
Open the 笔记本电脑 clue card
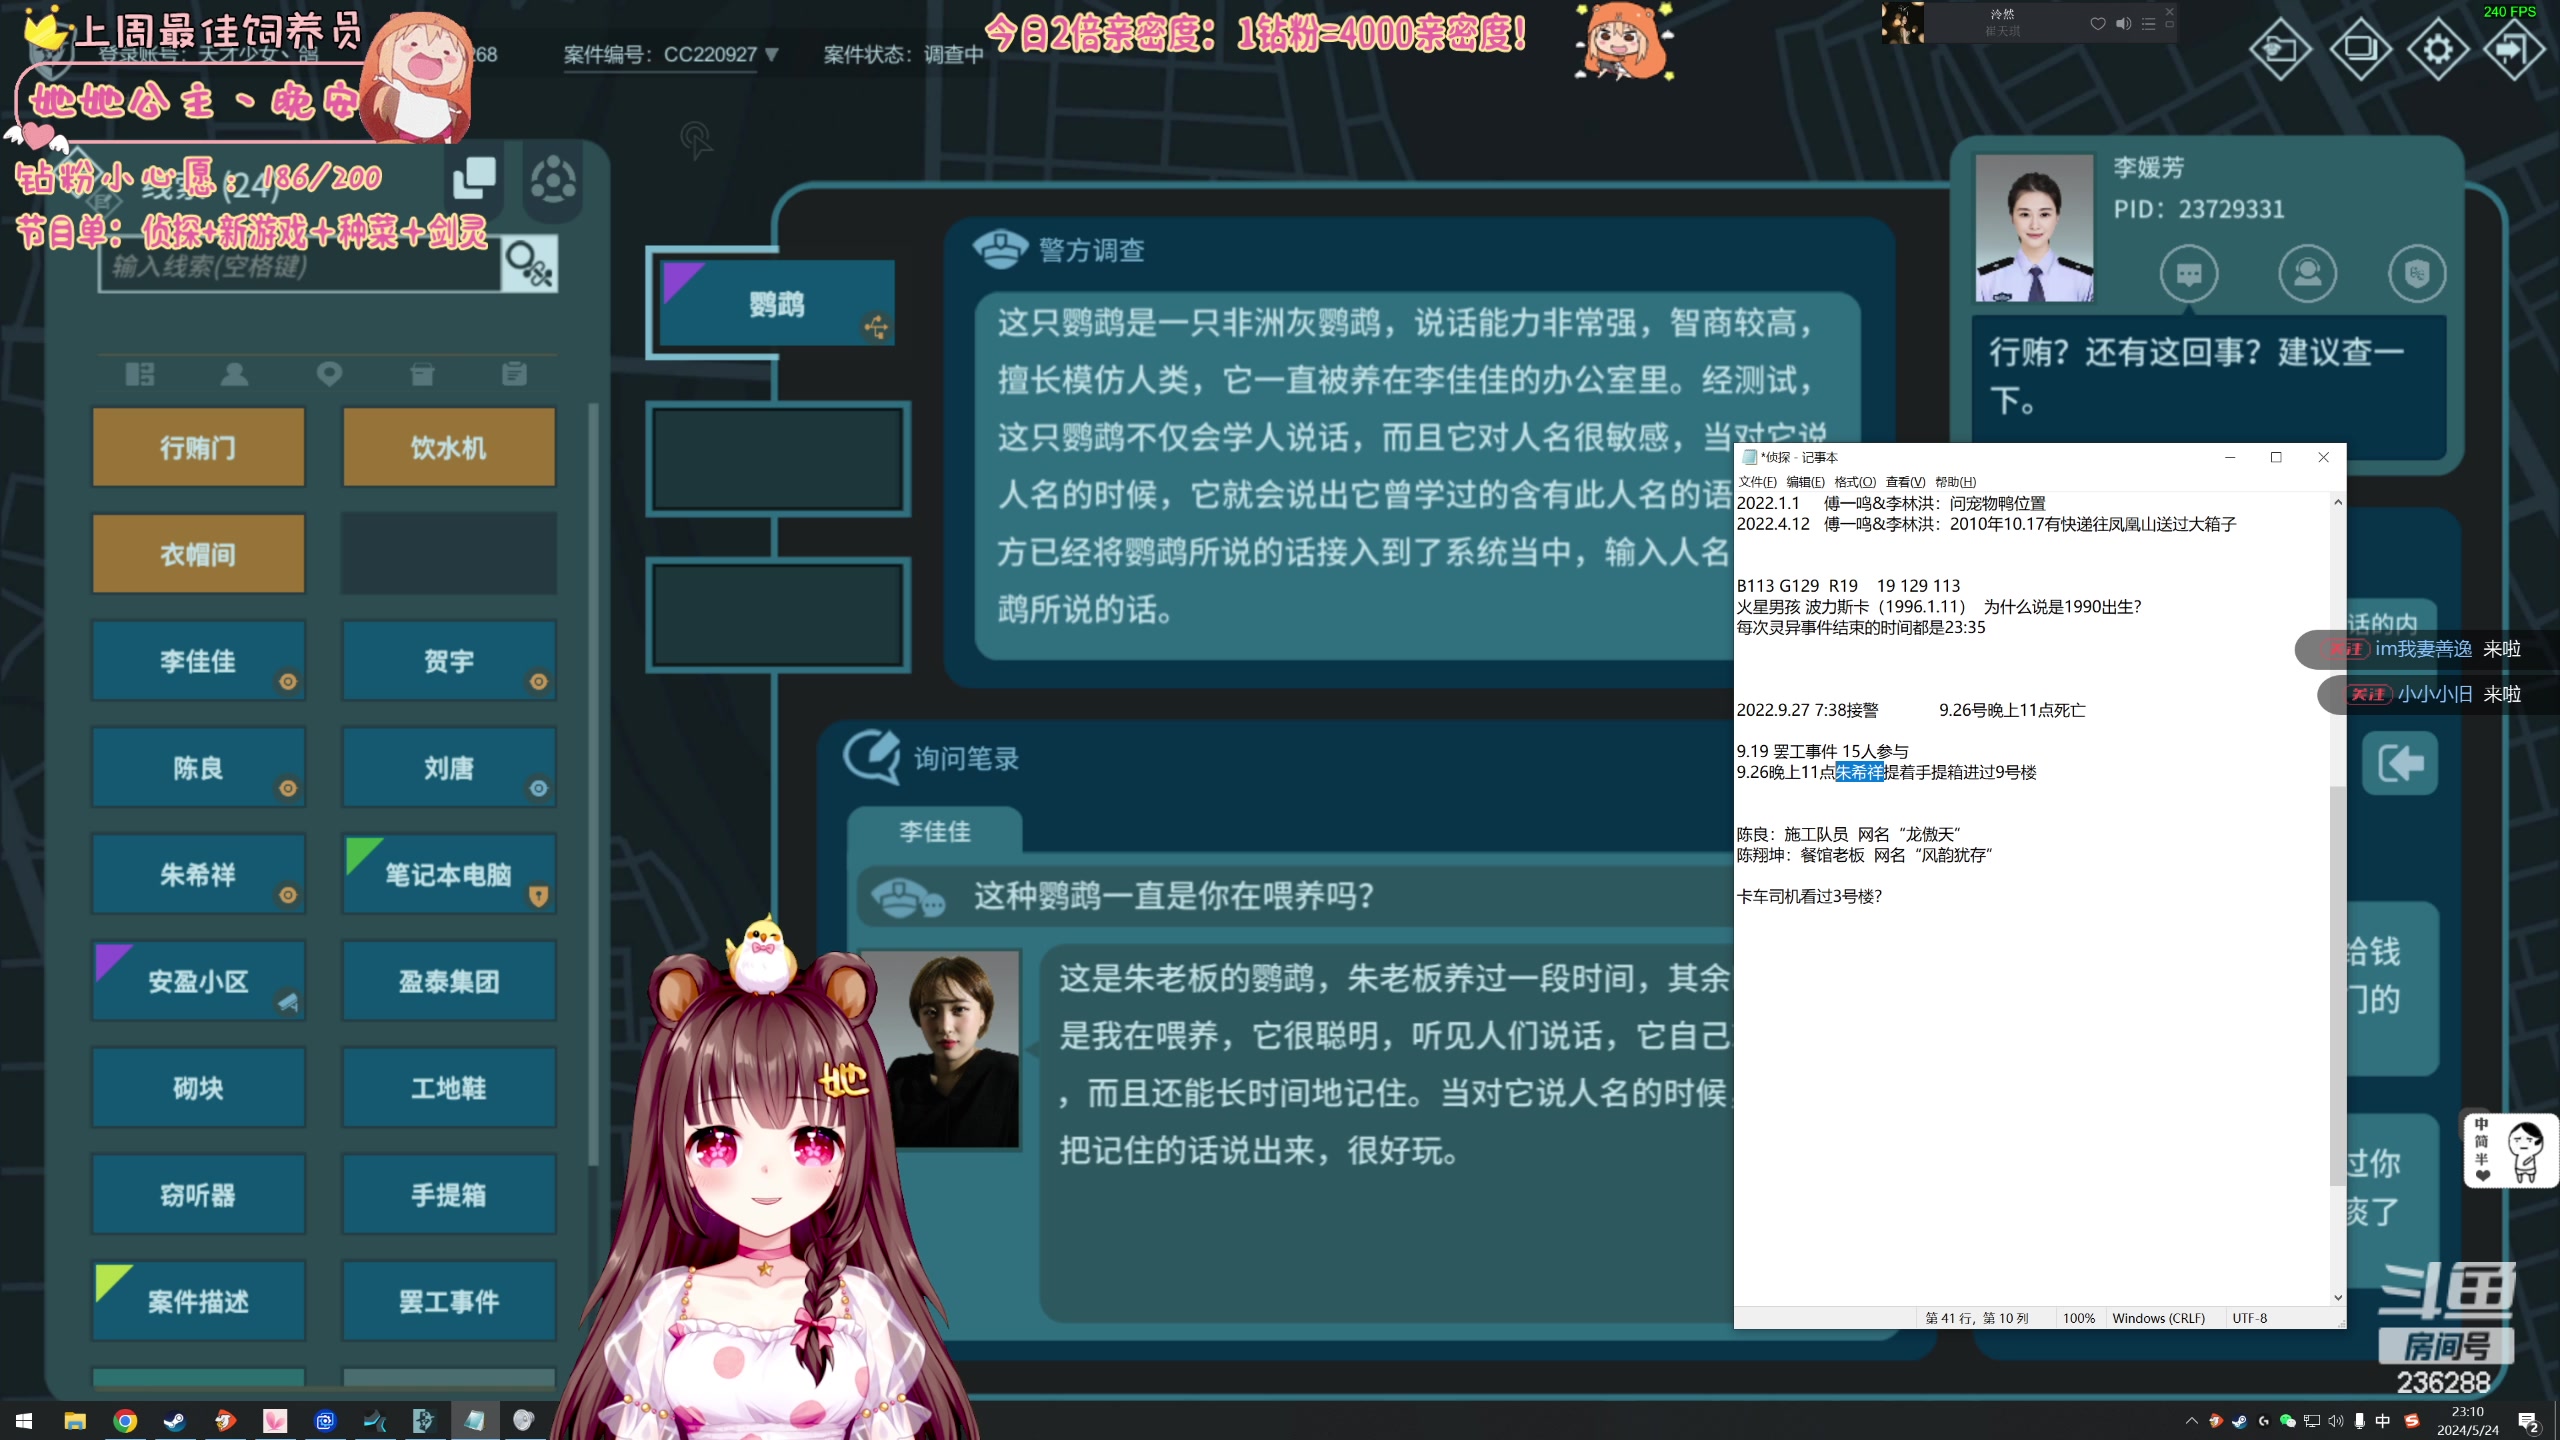pyautogui.click(x=449, y=874)
